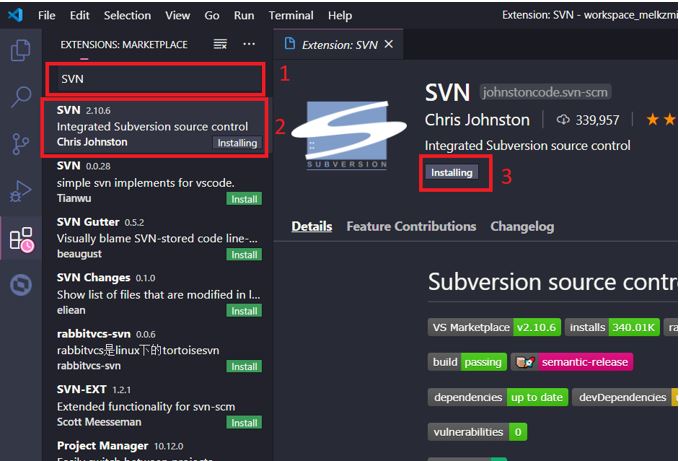This screenshot has width=679, height=461.
Task: Click the Subversion source control heading
Action: click(553, 282)
